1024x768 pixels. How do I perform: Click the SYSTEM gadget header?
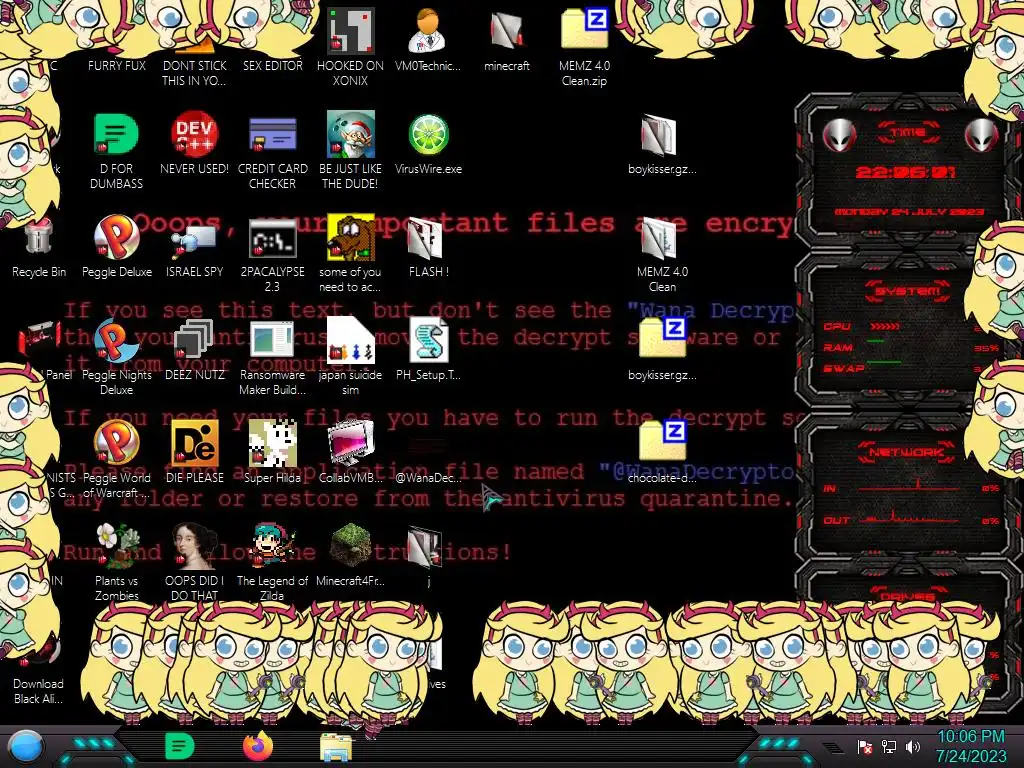908,291
